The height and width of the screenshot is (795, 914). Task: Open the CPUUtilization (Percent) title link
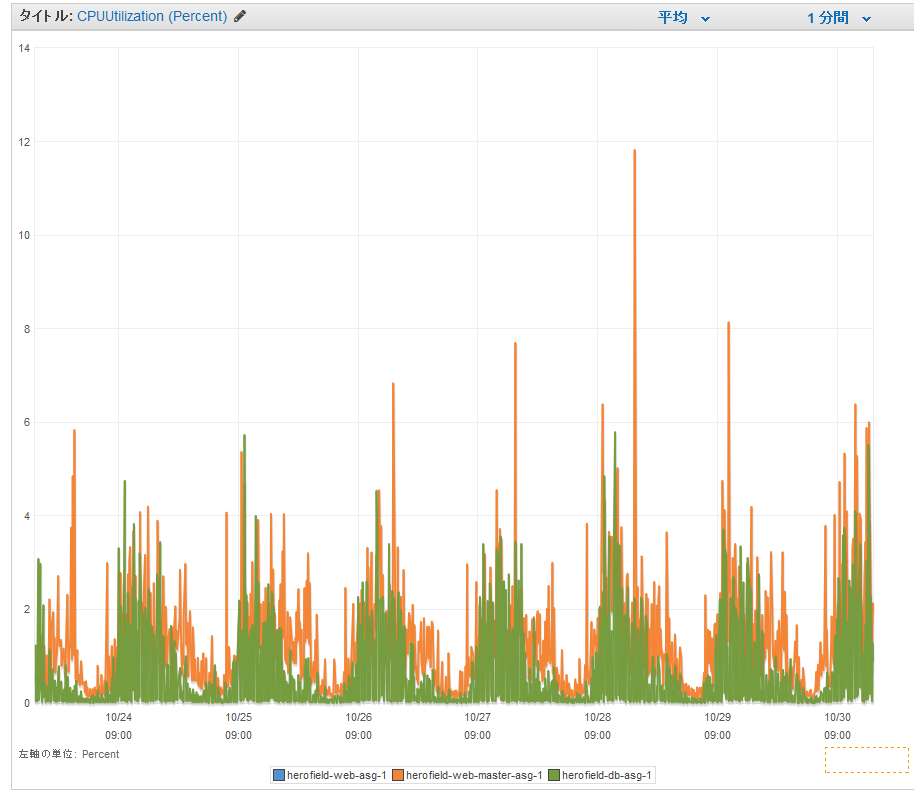152,17
